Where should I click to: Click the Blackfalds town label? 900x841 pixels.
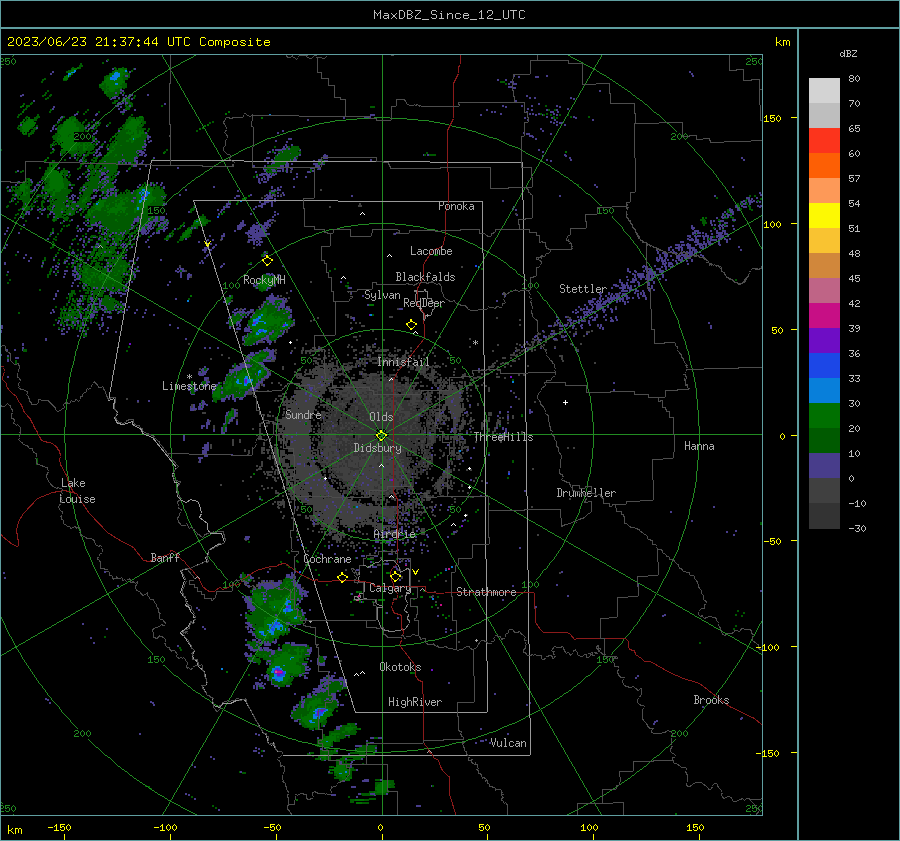425,277
